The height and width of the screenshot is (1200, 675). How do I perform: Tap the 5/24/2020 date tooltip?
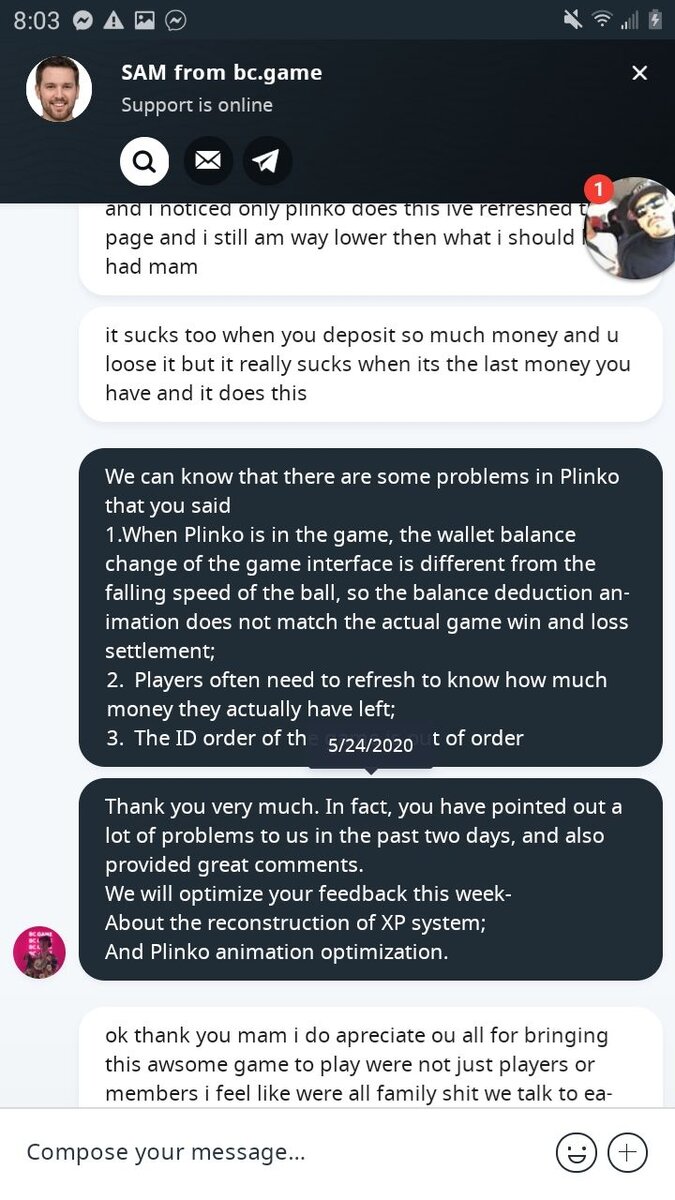pos(370,746)
